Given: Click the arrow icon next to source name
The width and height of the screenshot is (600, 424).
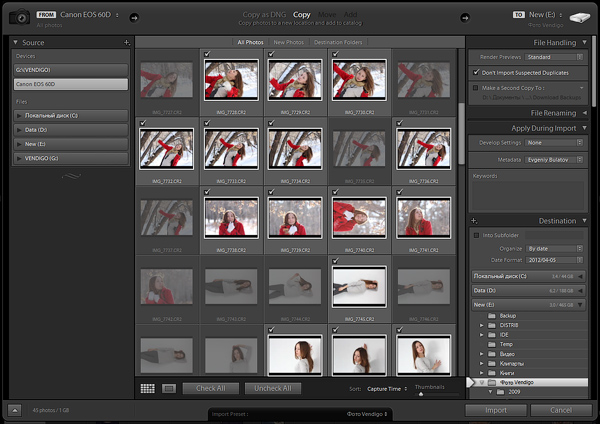Looking at the screenshot, I should pyautogui.click(x=134, y=18).
